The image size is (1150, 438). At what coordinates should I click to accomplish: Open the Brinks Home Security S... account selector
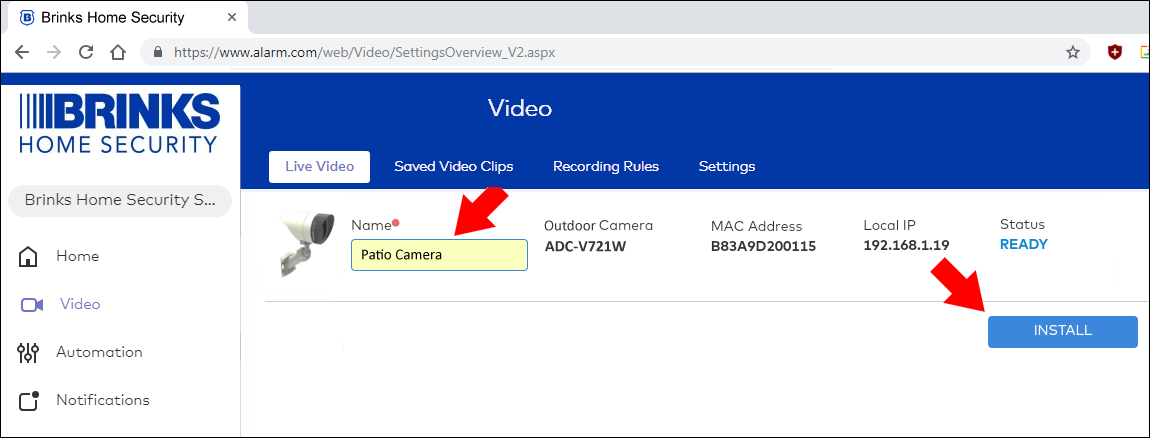(x=120, y=200)
